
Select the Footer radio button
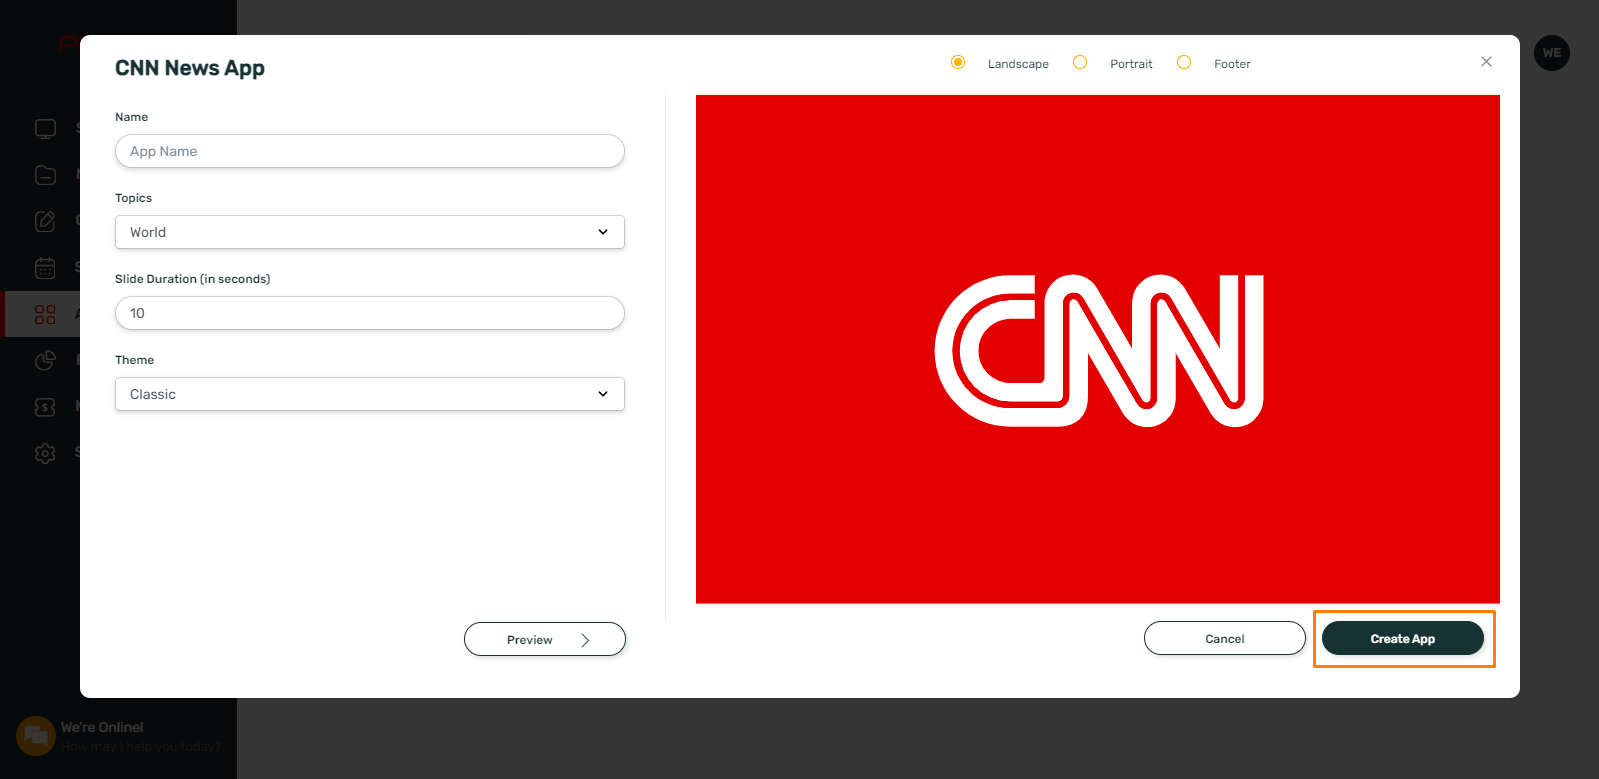(x=1184, y=62)
